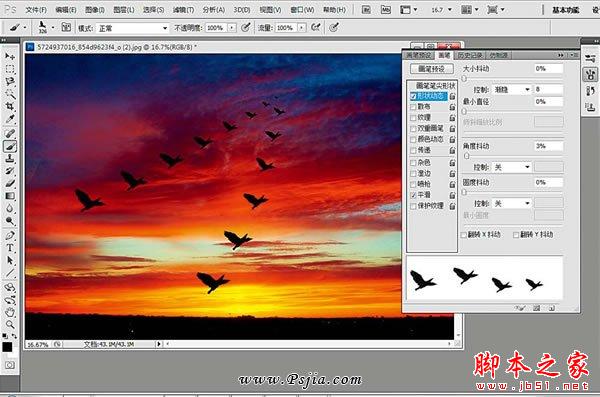Viewport: 600px width, 397px height.
Task: Set foreground color black swatch
Action: tap(7, 347)
